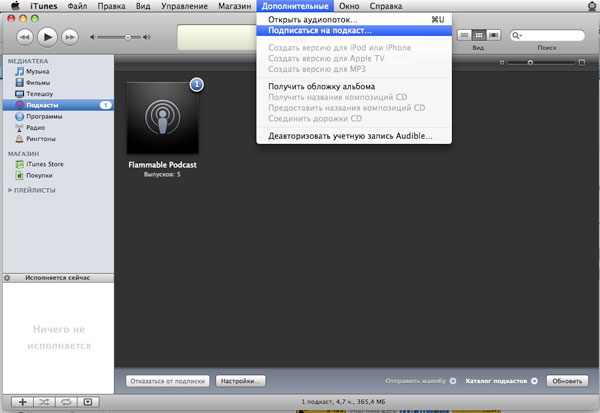600x413 pixels.
Task: Click the volume slider knob
Action: point(128,37)
